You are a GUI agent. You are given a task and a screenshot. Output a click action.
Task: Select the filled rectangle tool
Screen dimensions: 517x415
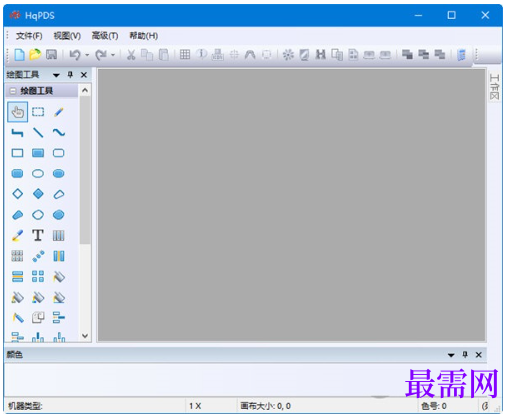pos(38,153)
